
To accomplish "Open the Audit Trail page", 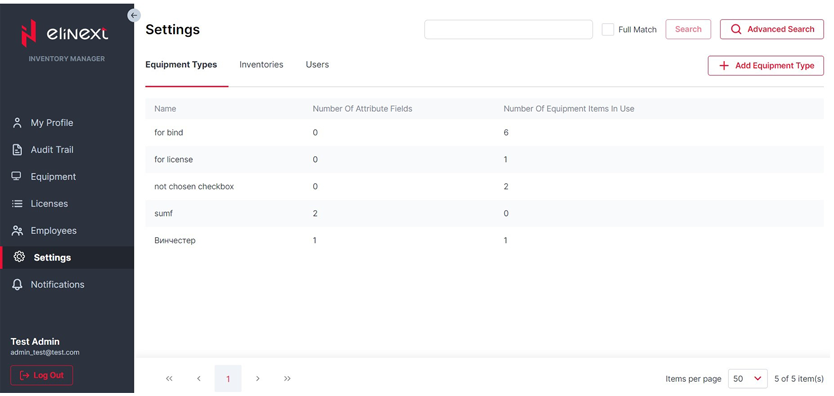I will [x=52, y=150].
